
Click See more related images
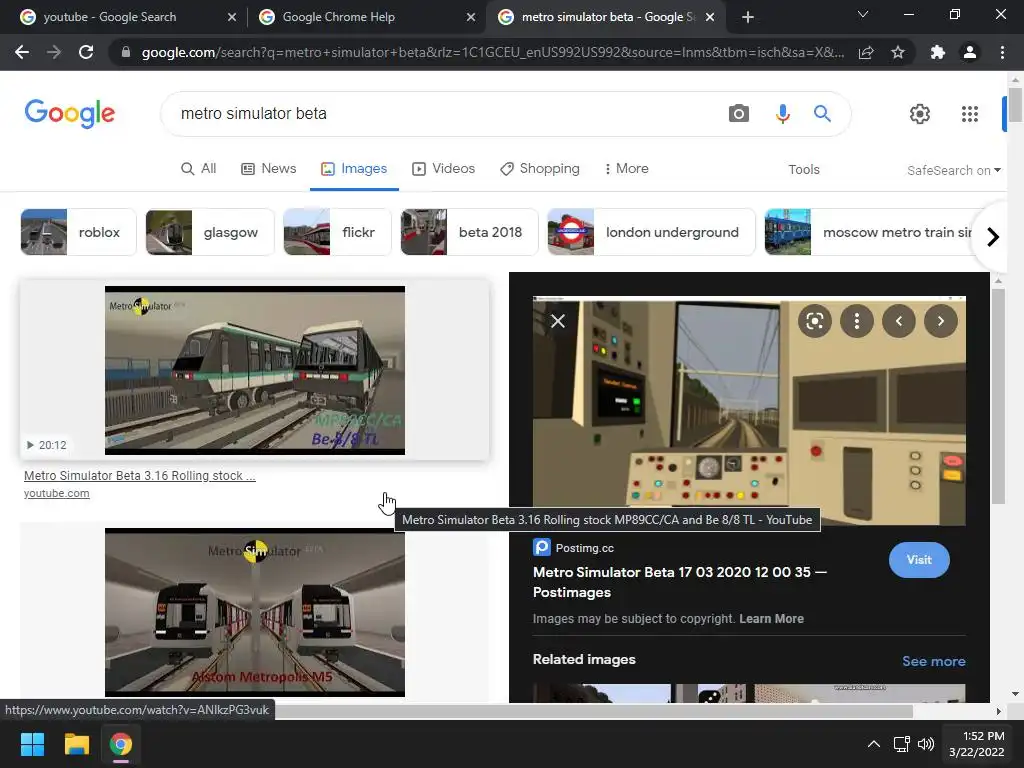(934, 661)
